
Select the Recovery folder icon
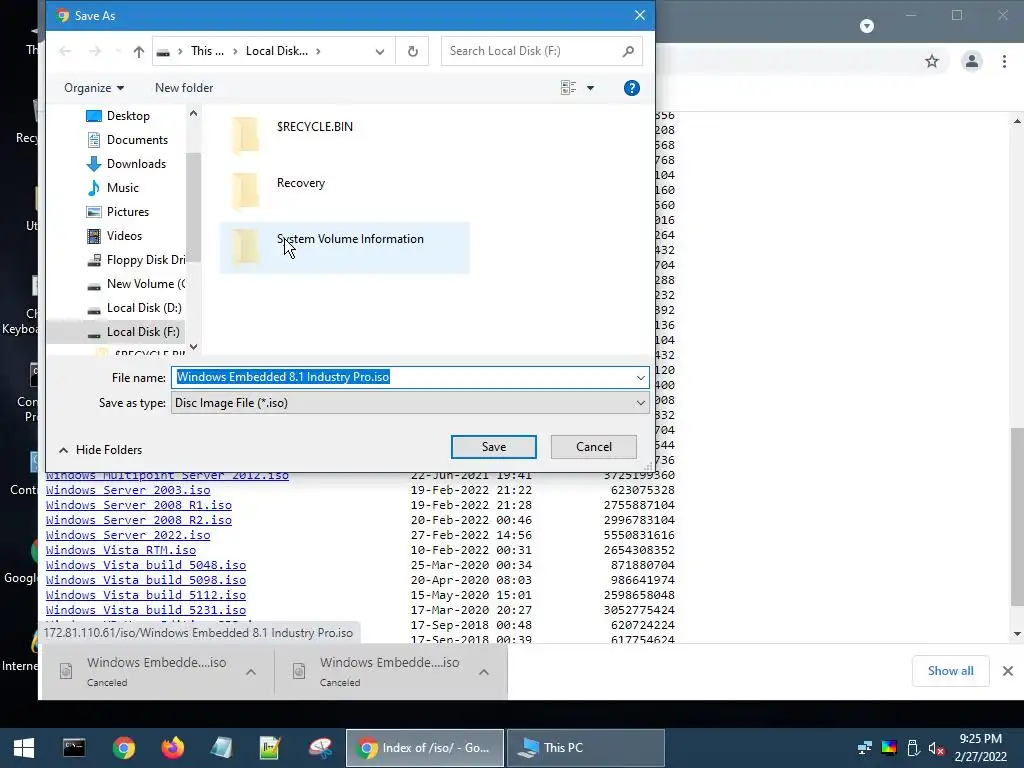pyautogui.click(x=246, y=191)
